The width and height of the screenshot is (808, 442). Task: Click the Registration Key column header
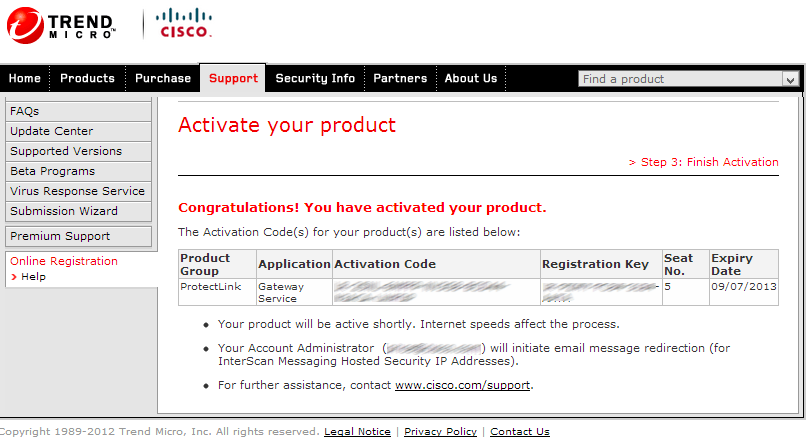(x=601, y=264)
